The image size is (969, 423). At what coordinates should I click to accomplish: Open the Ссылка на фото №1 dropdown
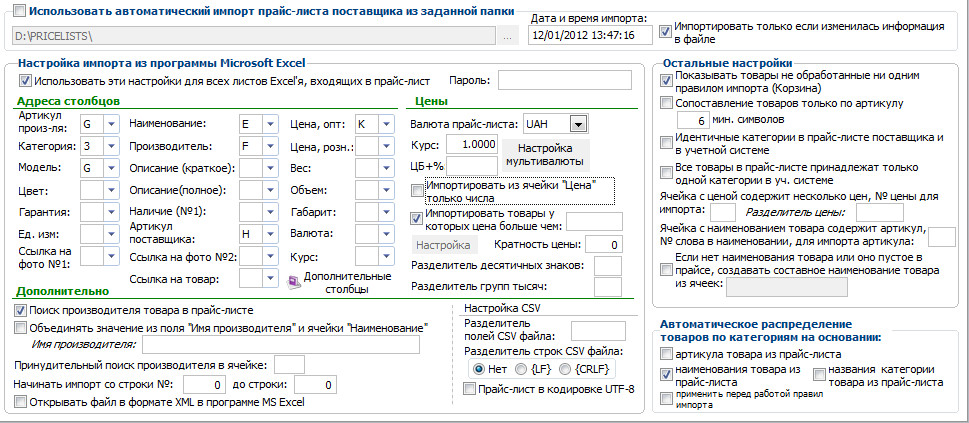111,256
